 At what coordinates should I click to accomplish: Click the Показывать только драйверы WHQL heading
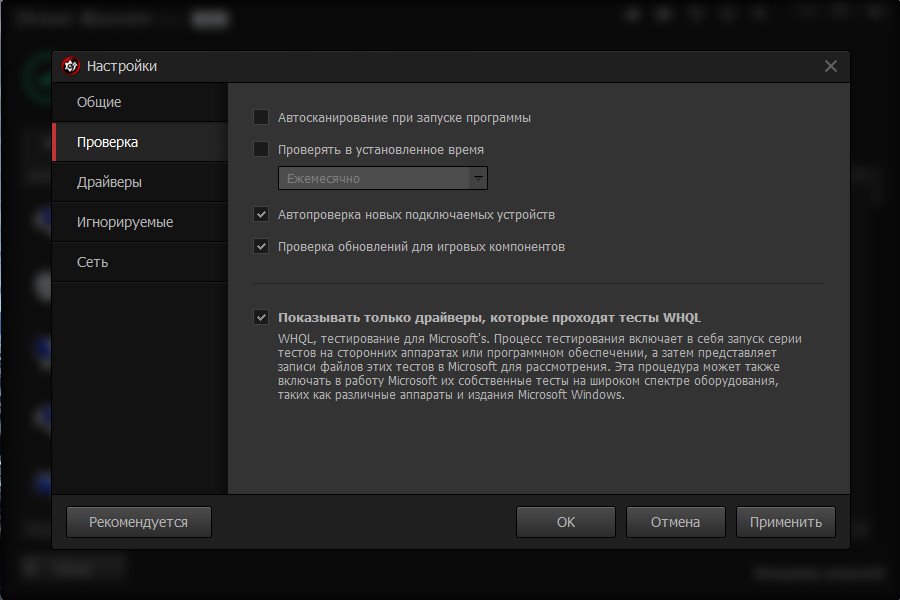[x=489, y=318]
